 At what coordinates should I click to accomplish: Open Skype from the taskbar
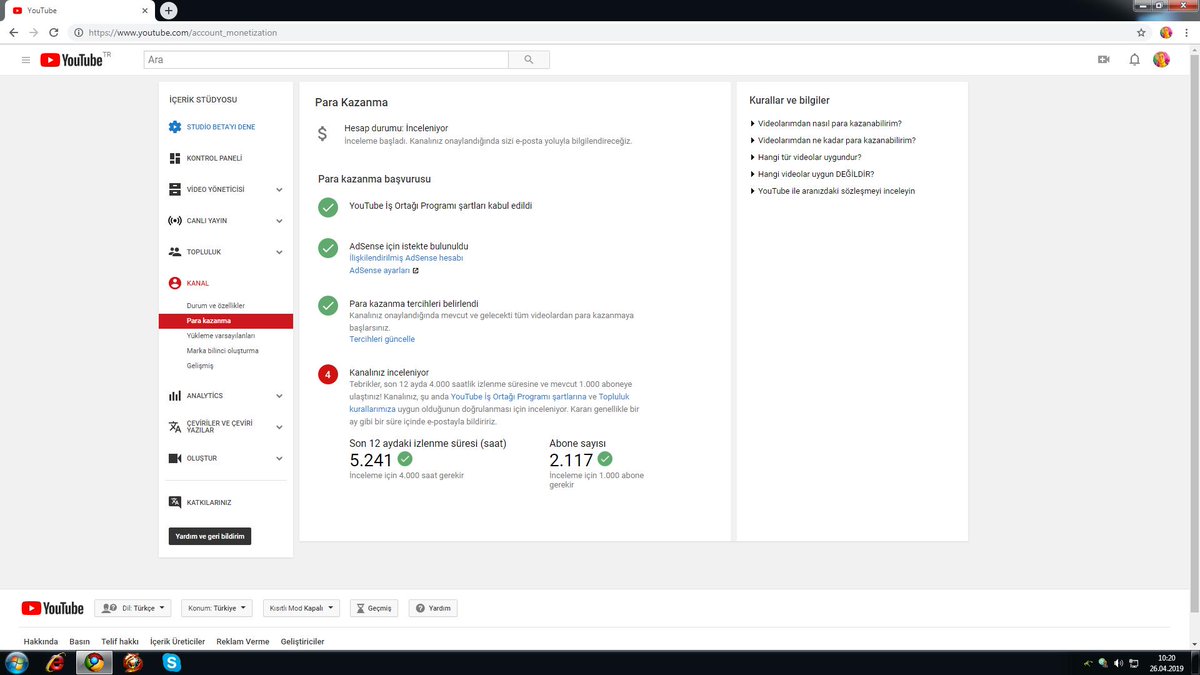point(172,662)
